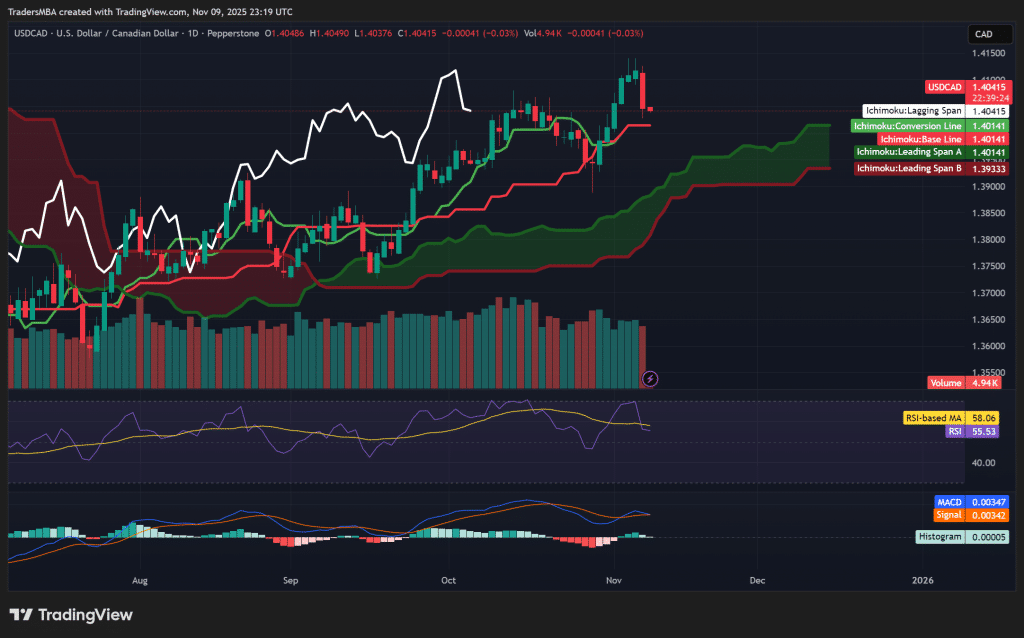This screenshot has width=1024, height=638.
Task: Click the Ichimoku Leading Span B label
Action: (910, 168)
